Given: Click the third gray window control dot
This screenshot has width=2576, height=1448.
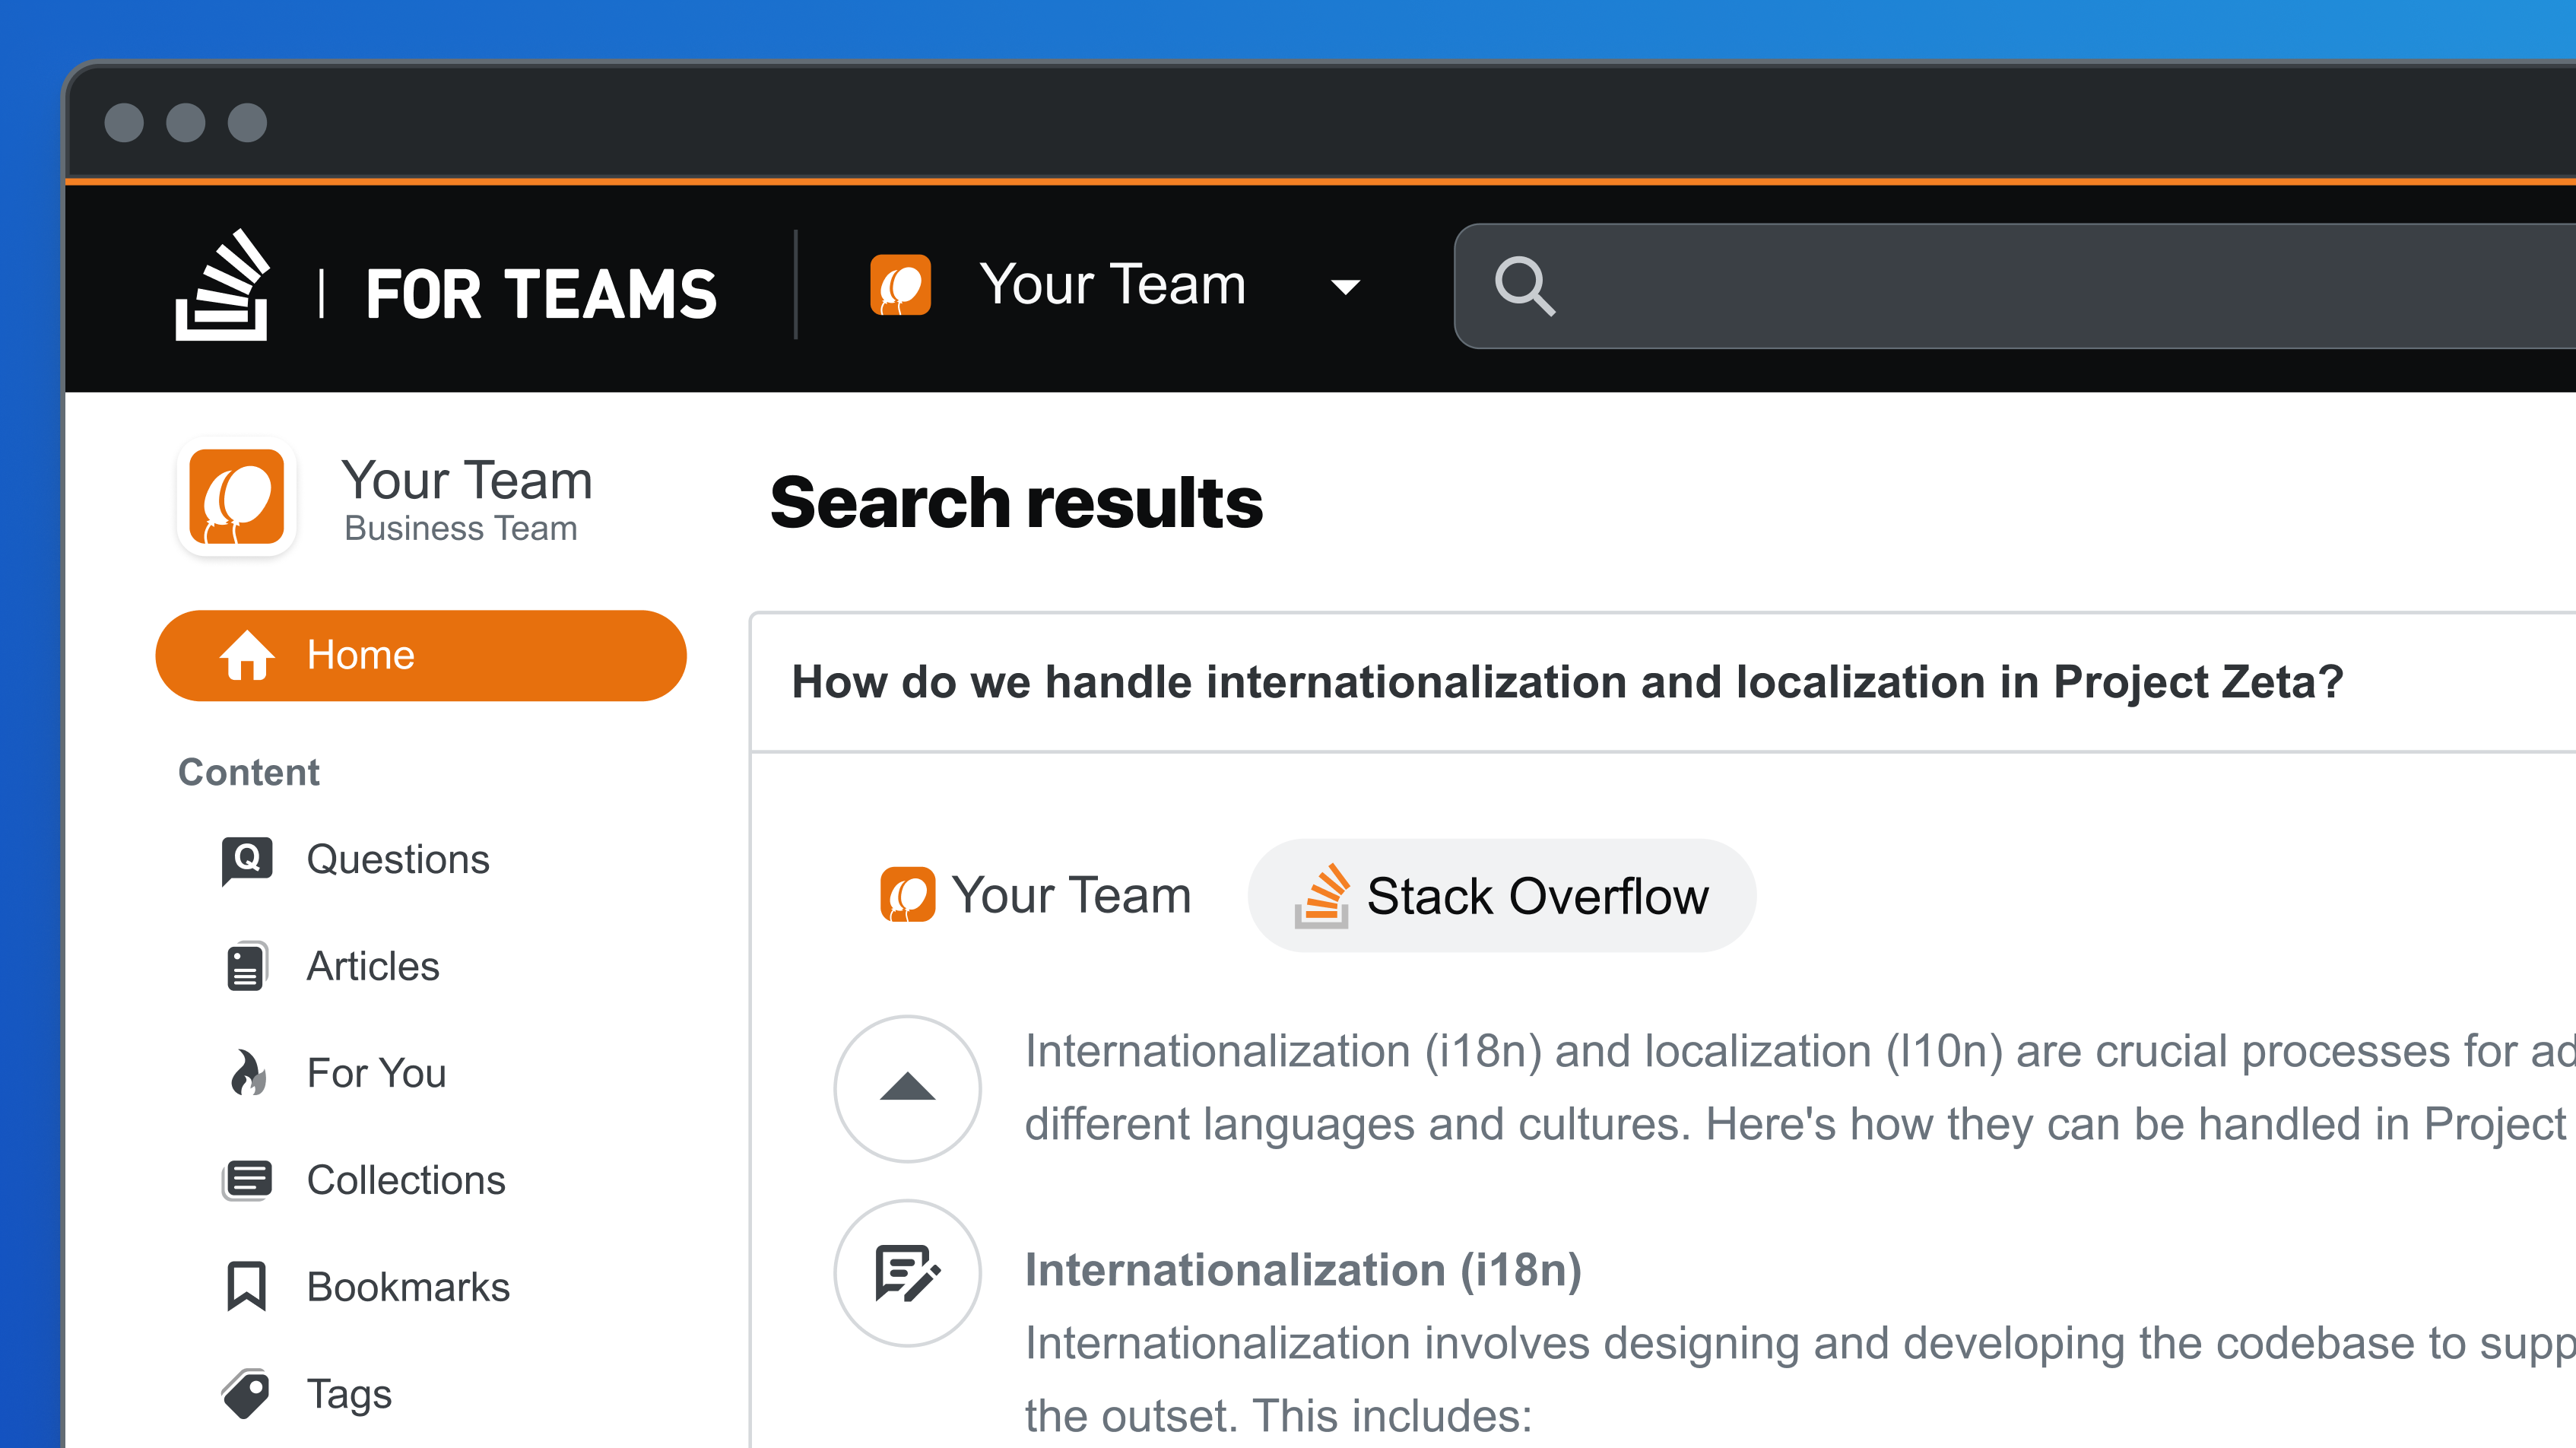Looking at the screenshot, I should tap(247, 122).
